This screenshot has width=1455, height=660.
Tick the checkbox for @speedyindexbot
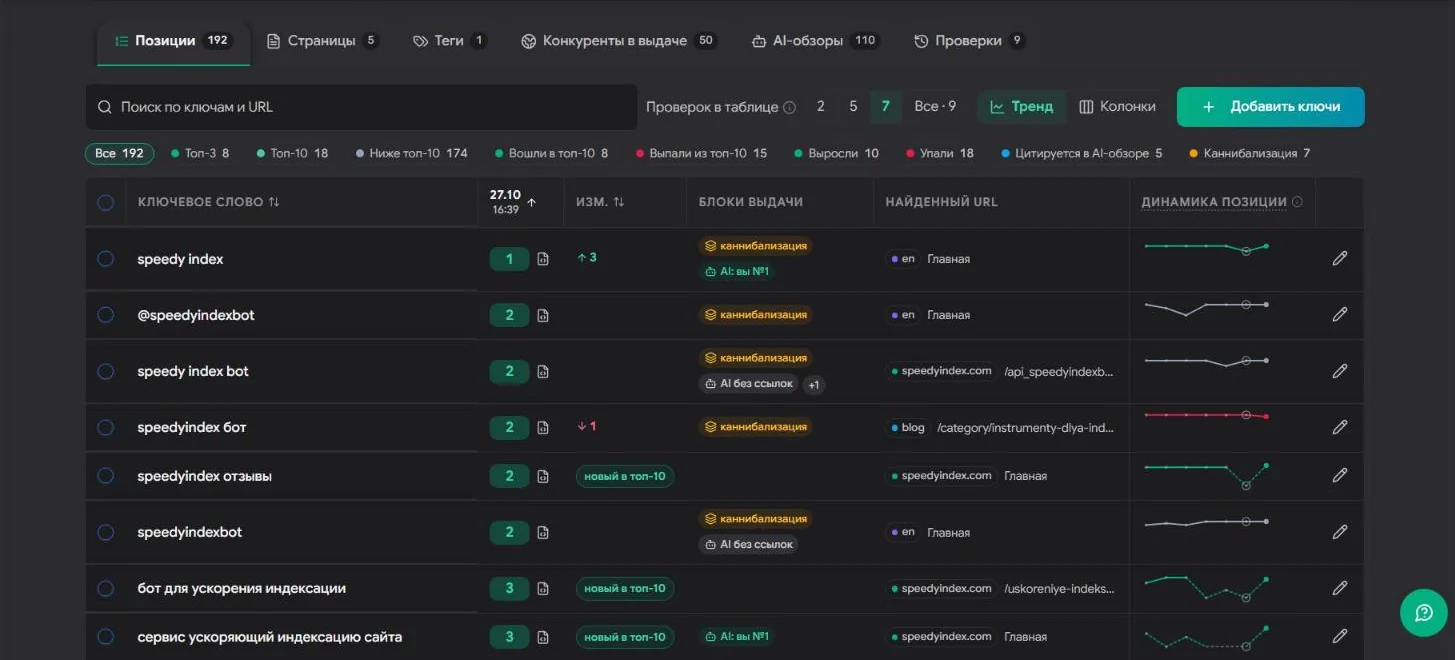coord(105,315)
